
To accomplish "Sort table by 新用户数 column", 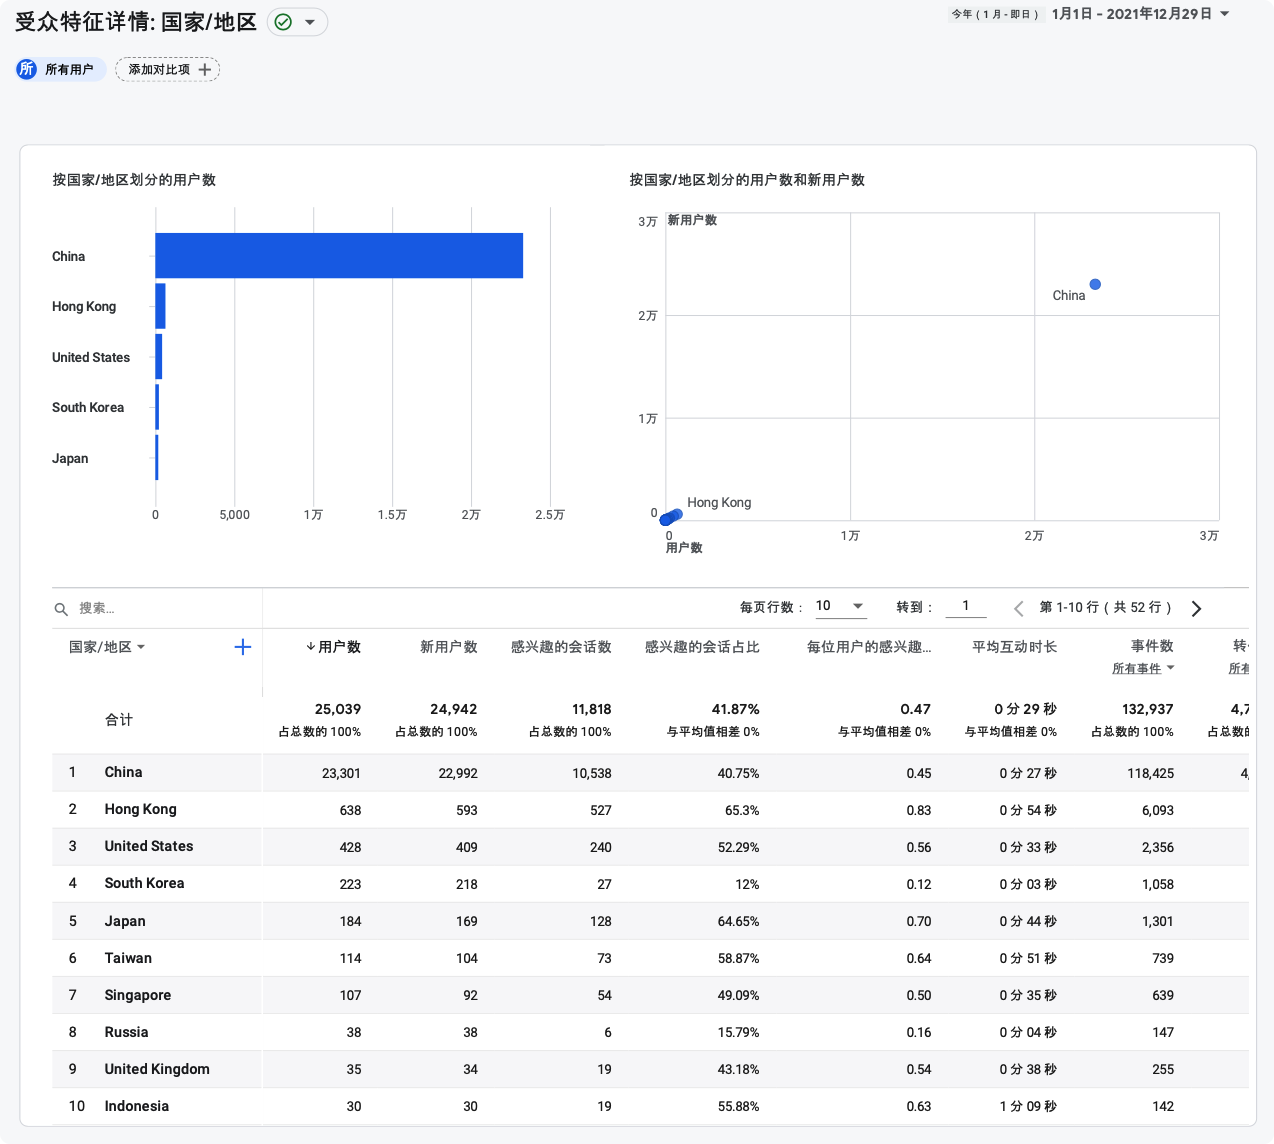I will (x=448, y=647).
